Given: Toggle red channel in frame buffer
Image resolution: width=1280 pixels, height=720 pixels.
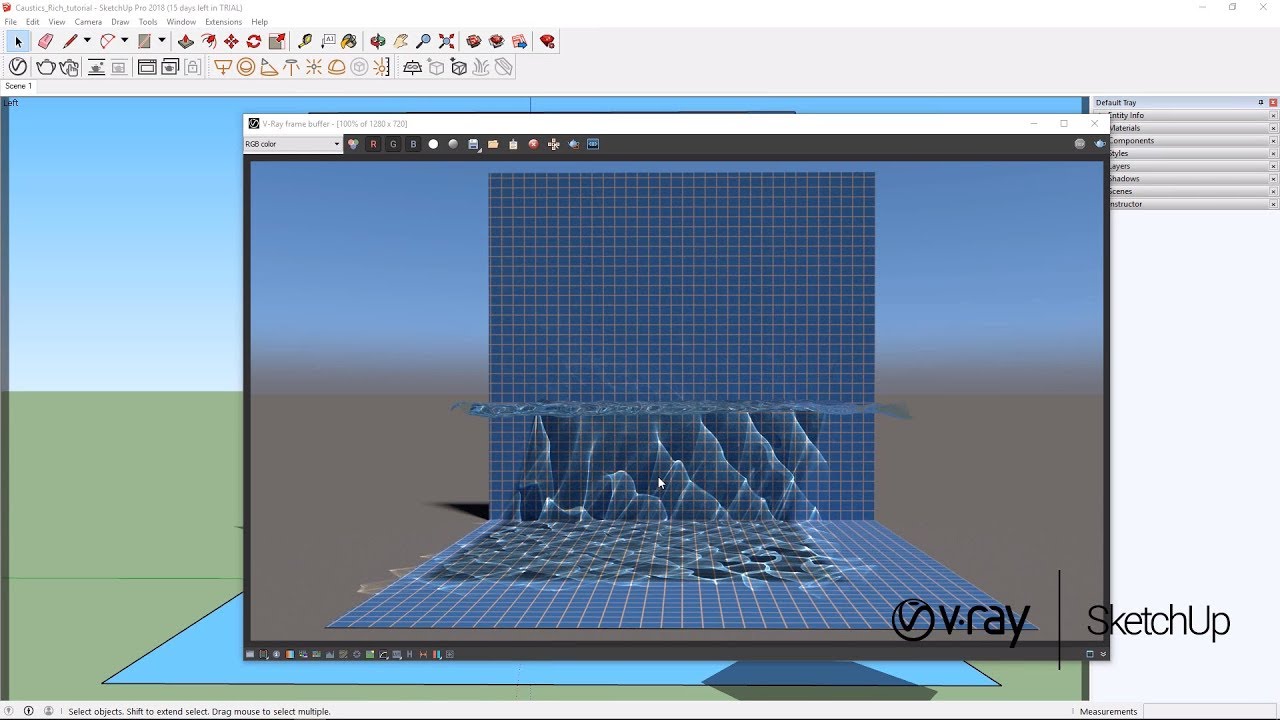Looking at the screenshot, I should (x=373, y=144).
